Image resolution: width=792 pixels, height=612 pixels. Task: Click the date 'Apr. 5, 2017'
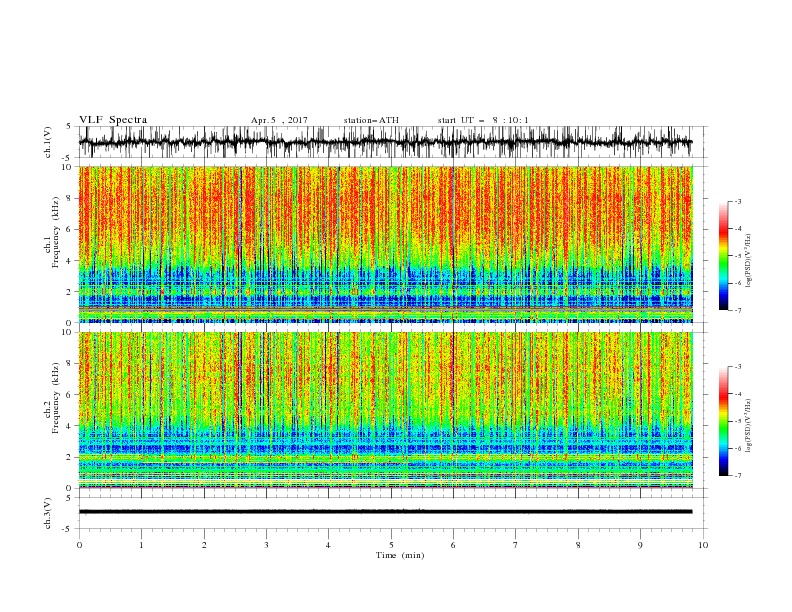[x=279, y=120]
